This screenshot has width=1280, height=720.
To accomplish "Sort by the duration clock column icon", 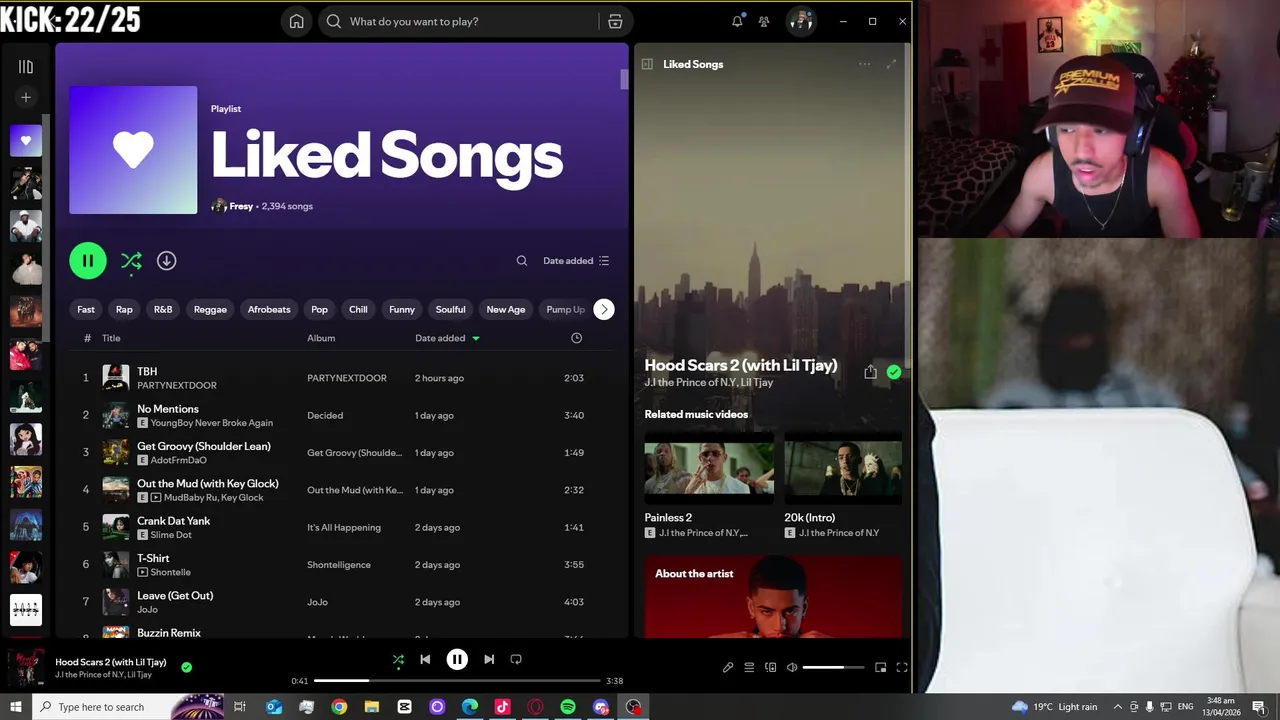I will 576,338.
